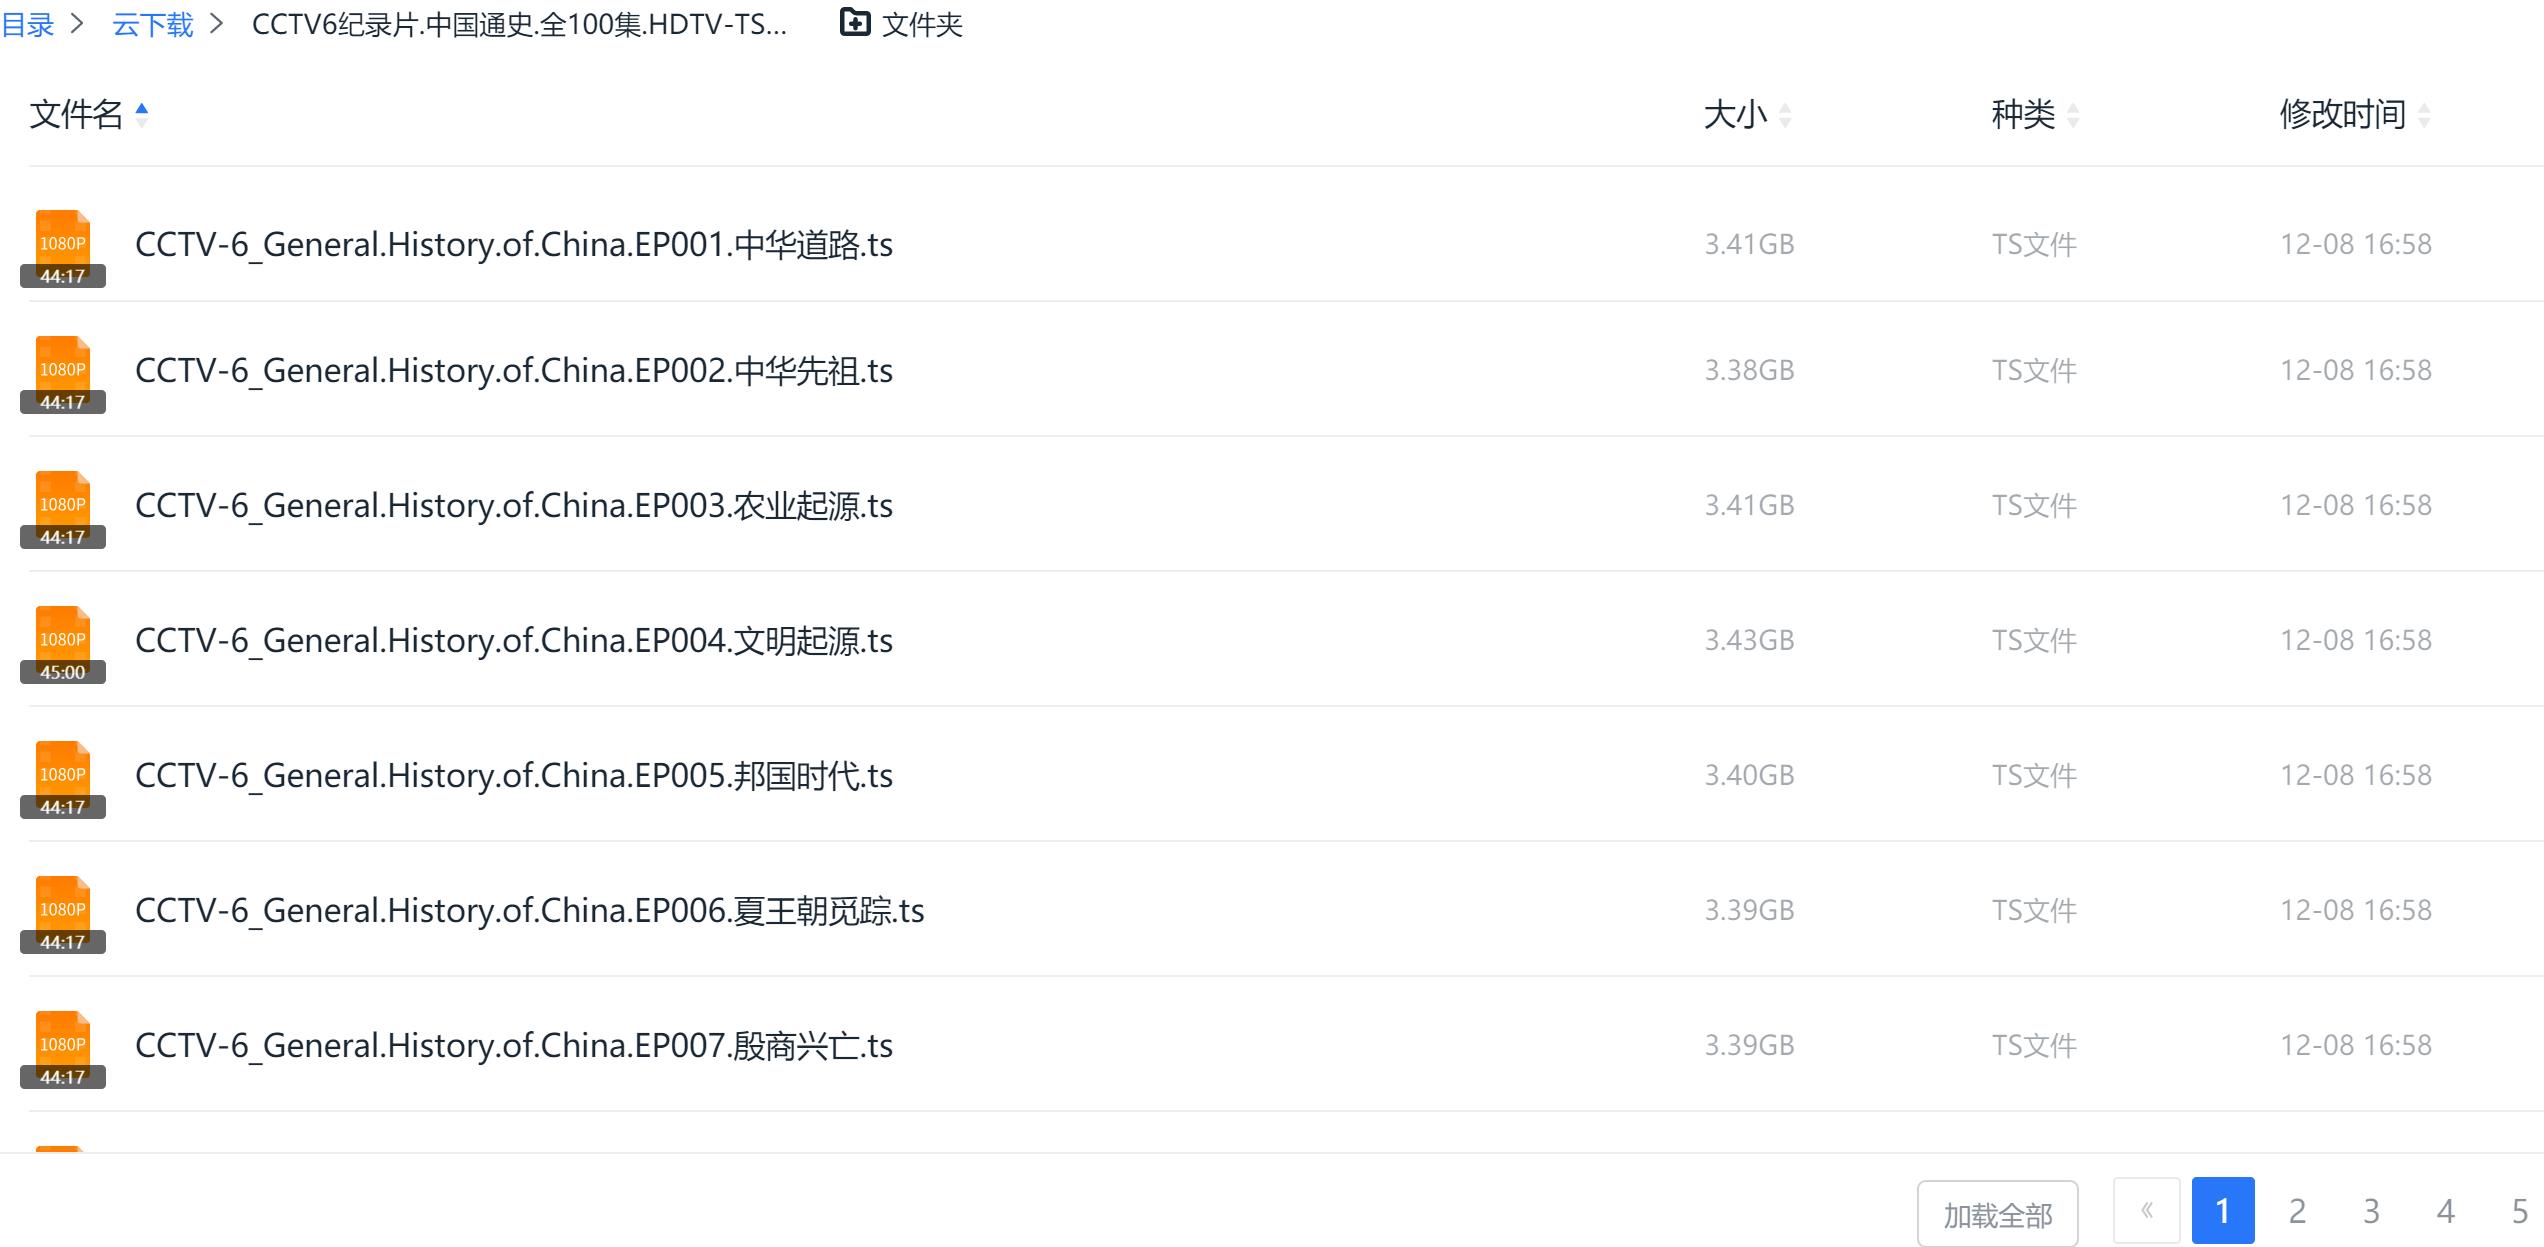Select file EP002.中华先祖.ts

[514, 371]
